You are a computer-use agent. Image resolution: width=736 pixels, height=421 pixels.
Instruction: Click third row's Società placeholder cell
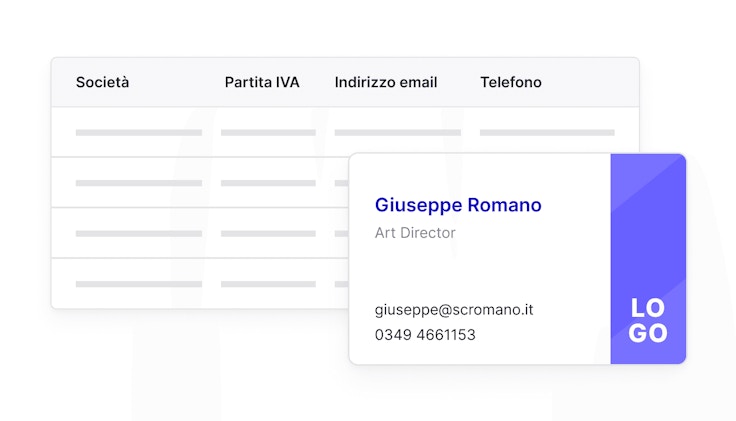pos(138,233)
